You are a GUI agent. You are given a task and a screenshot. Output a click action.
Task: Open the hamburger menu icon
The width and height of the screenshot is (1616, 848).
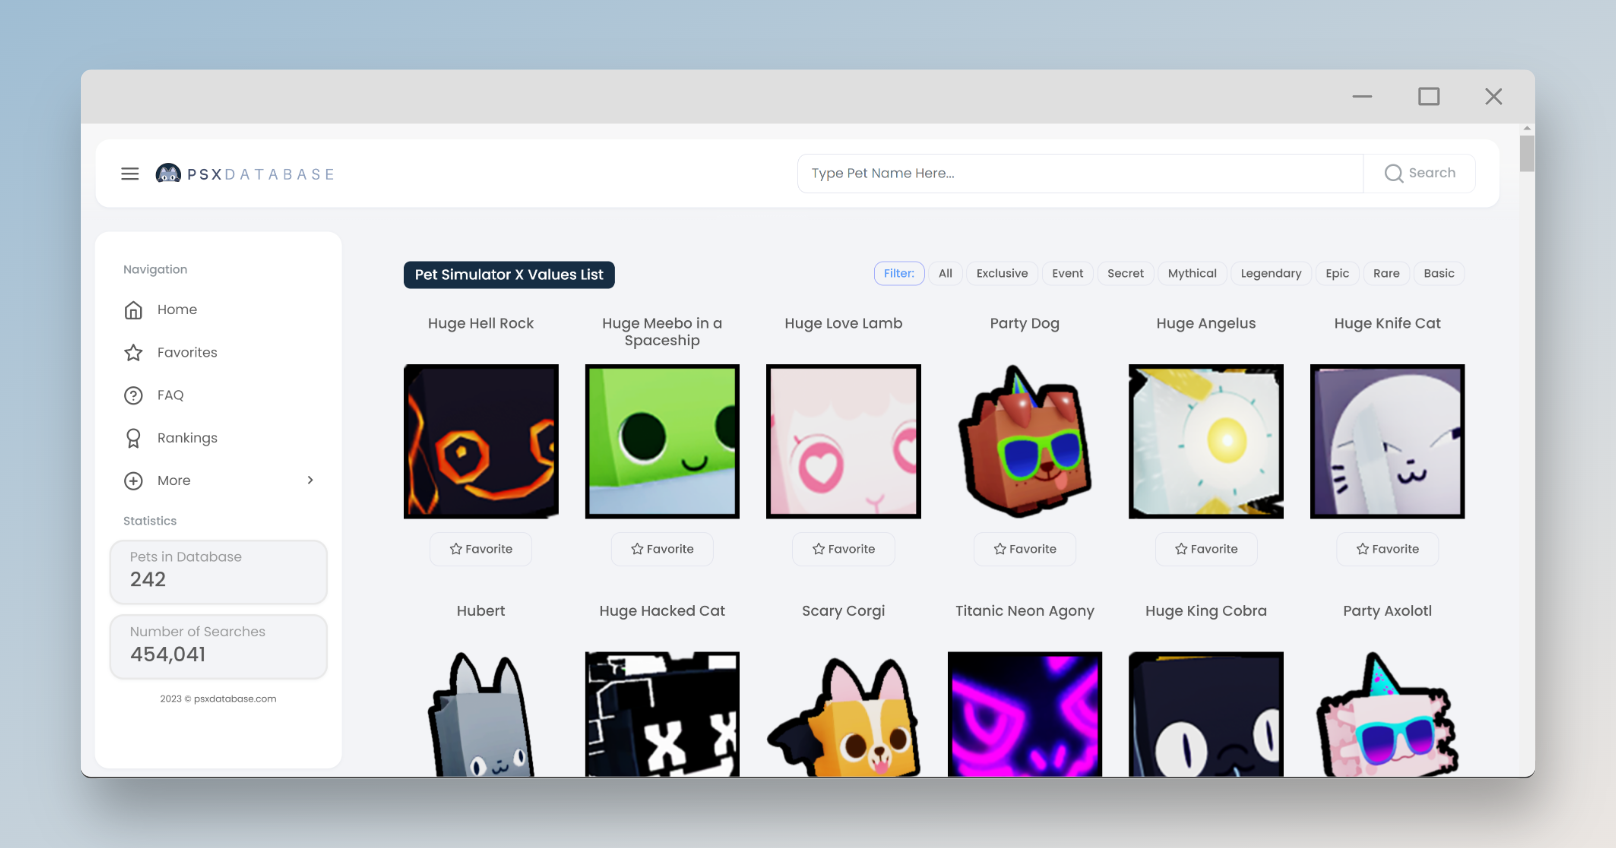[x=130, y=174]
